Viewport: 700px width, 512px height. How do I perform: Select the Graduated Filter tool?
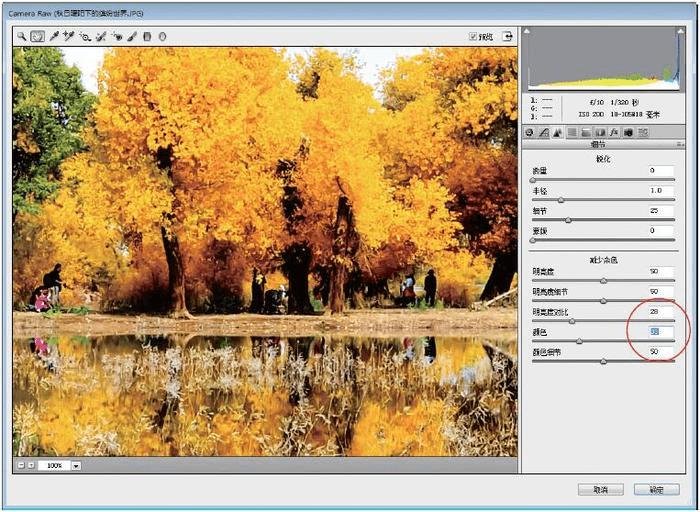(x=147, y=37)
